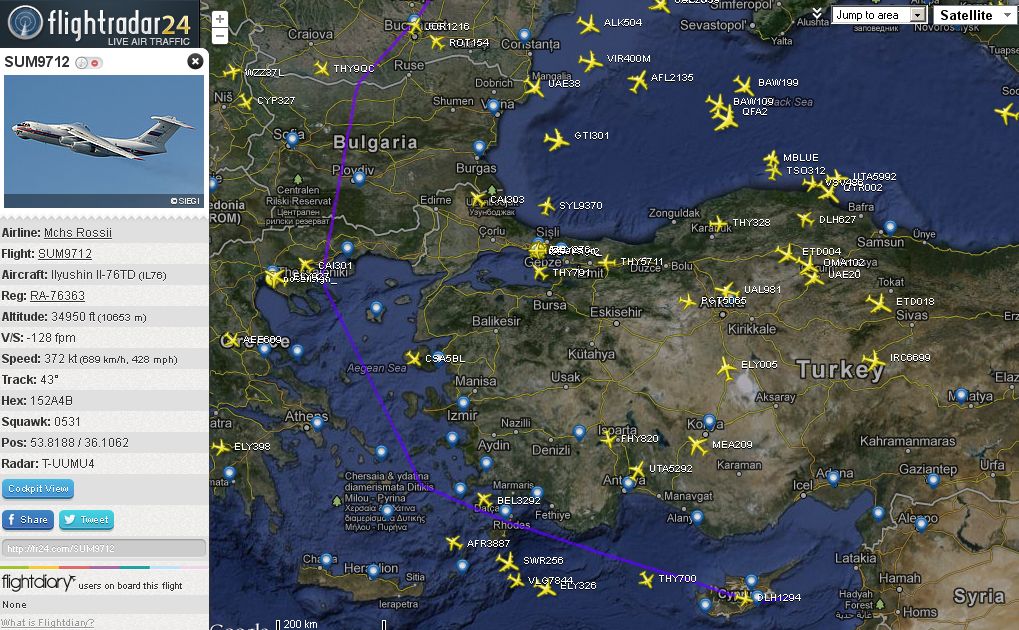Select the AFL2135 aircraft icon
The image size is (1019, 630).
[638, 81]
